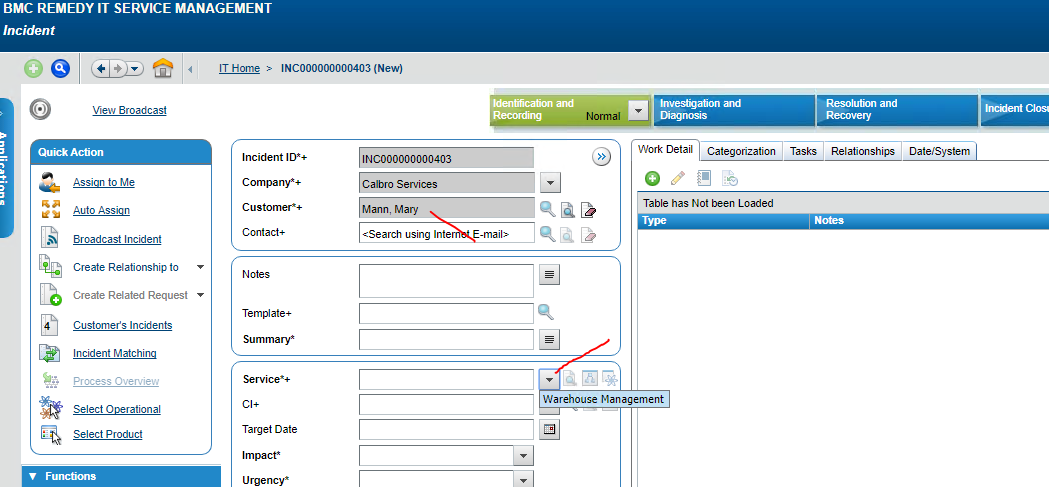Click the Assign to Me person icon
1049x487 pixels.
pos(50,182)
